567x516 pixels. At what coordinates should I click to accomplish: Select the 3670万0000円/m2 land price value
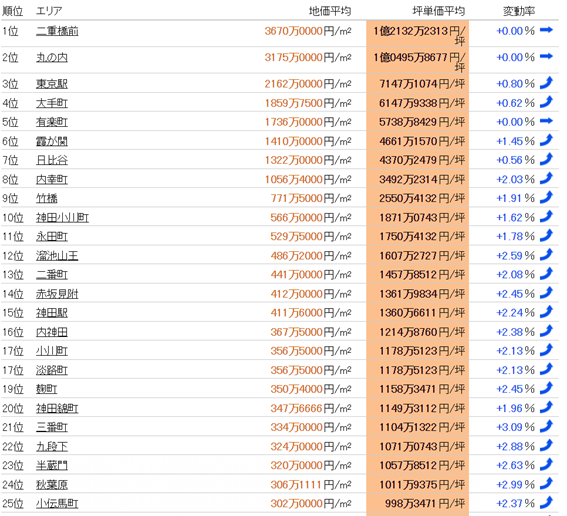click(x=308, y=31)
